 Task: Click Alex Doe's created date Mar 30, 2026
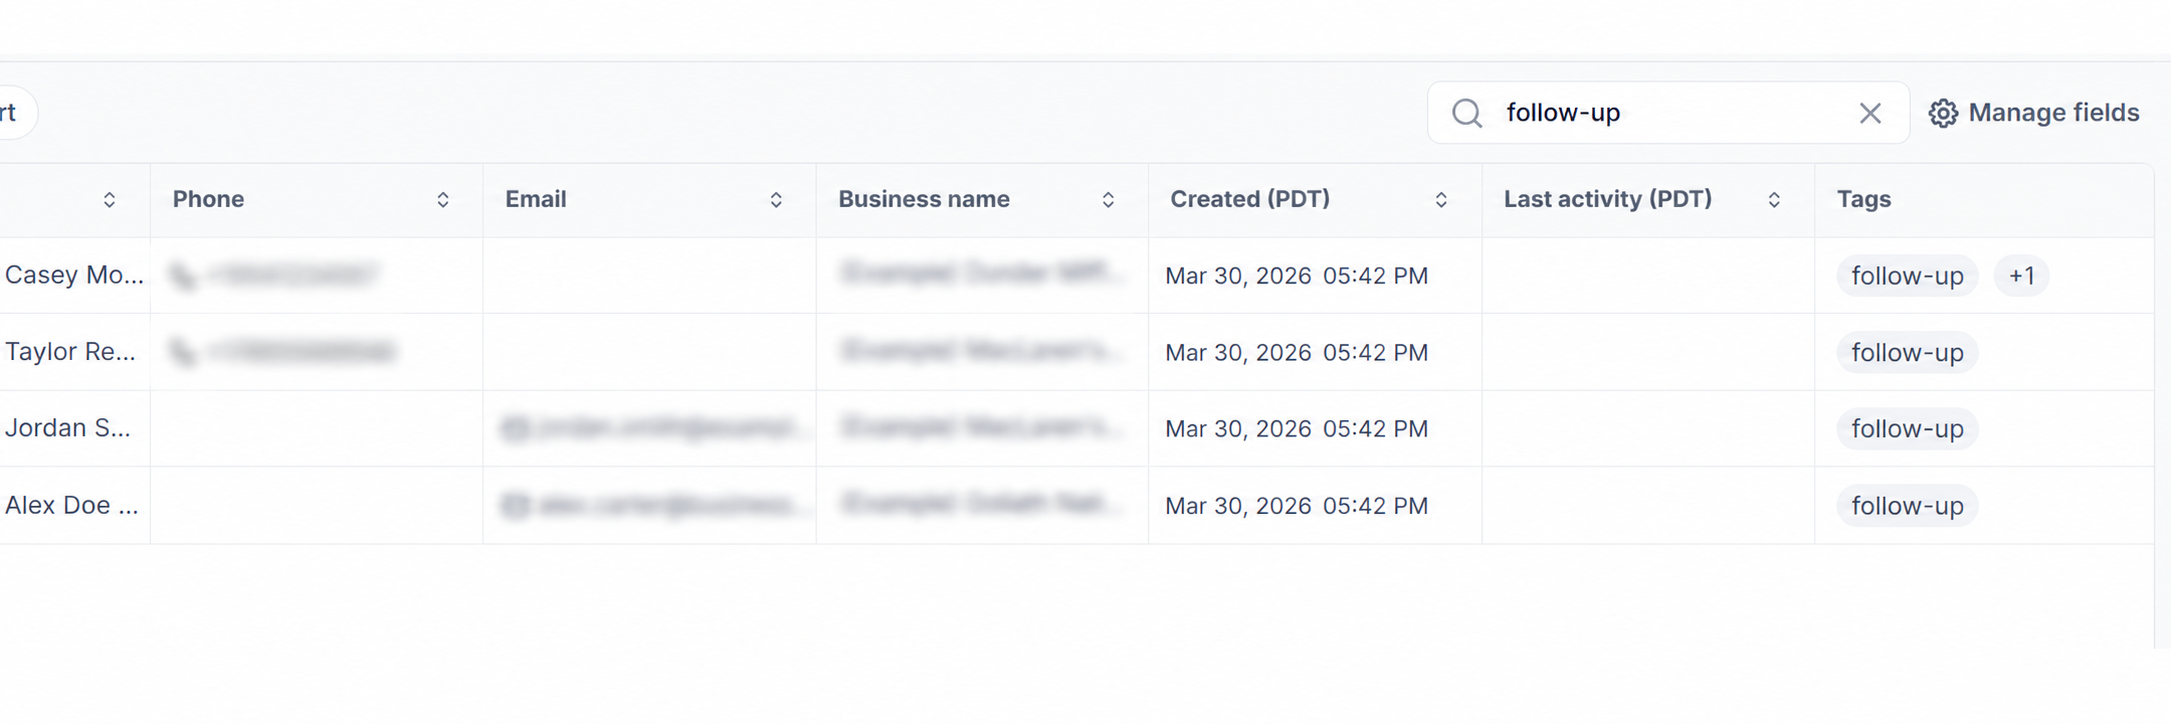point(1238,506)
